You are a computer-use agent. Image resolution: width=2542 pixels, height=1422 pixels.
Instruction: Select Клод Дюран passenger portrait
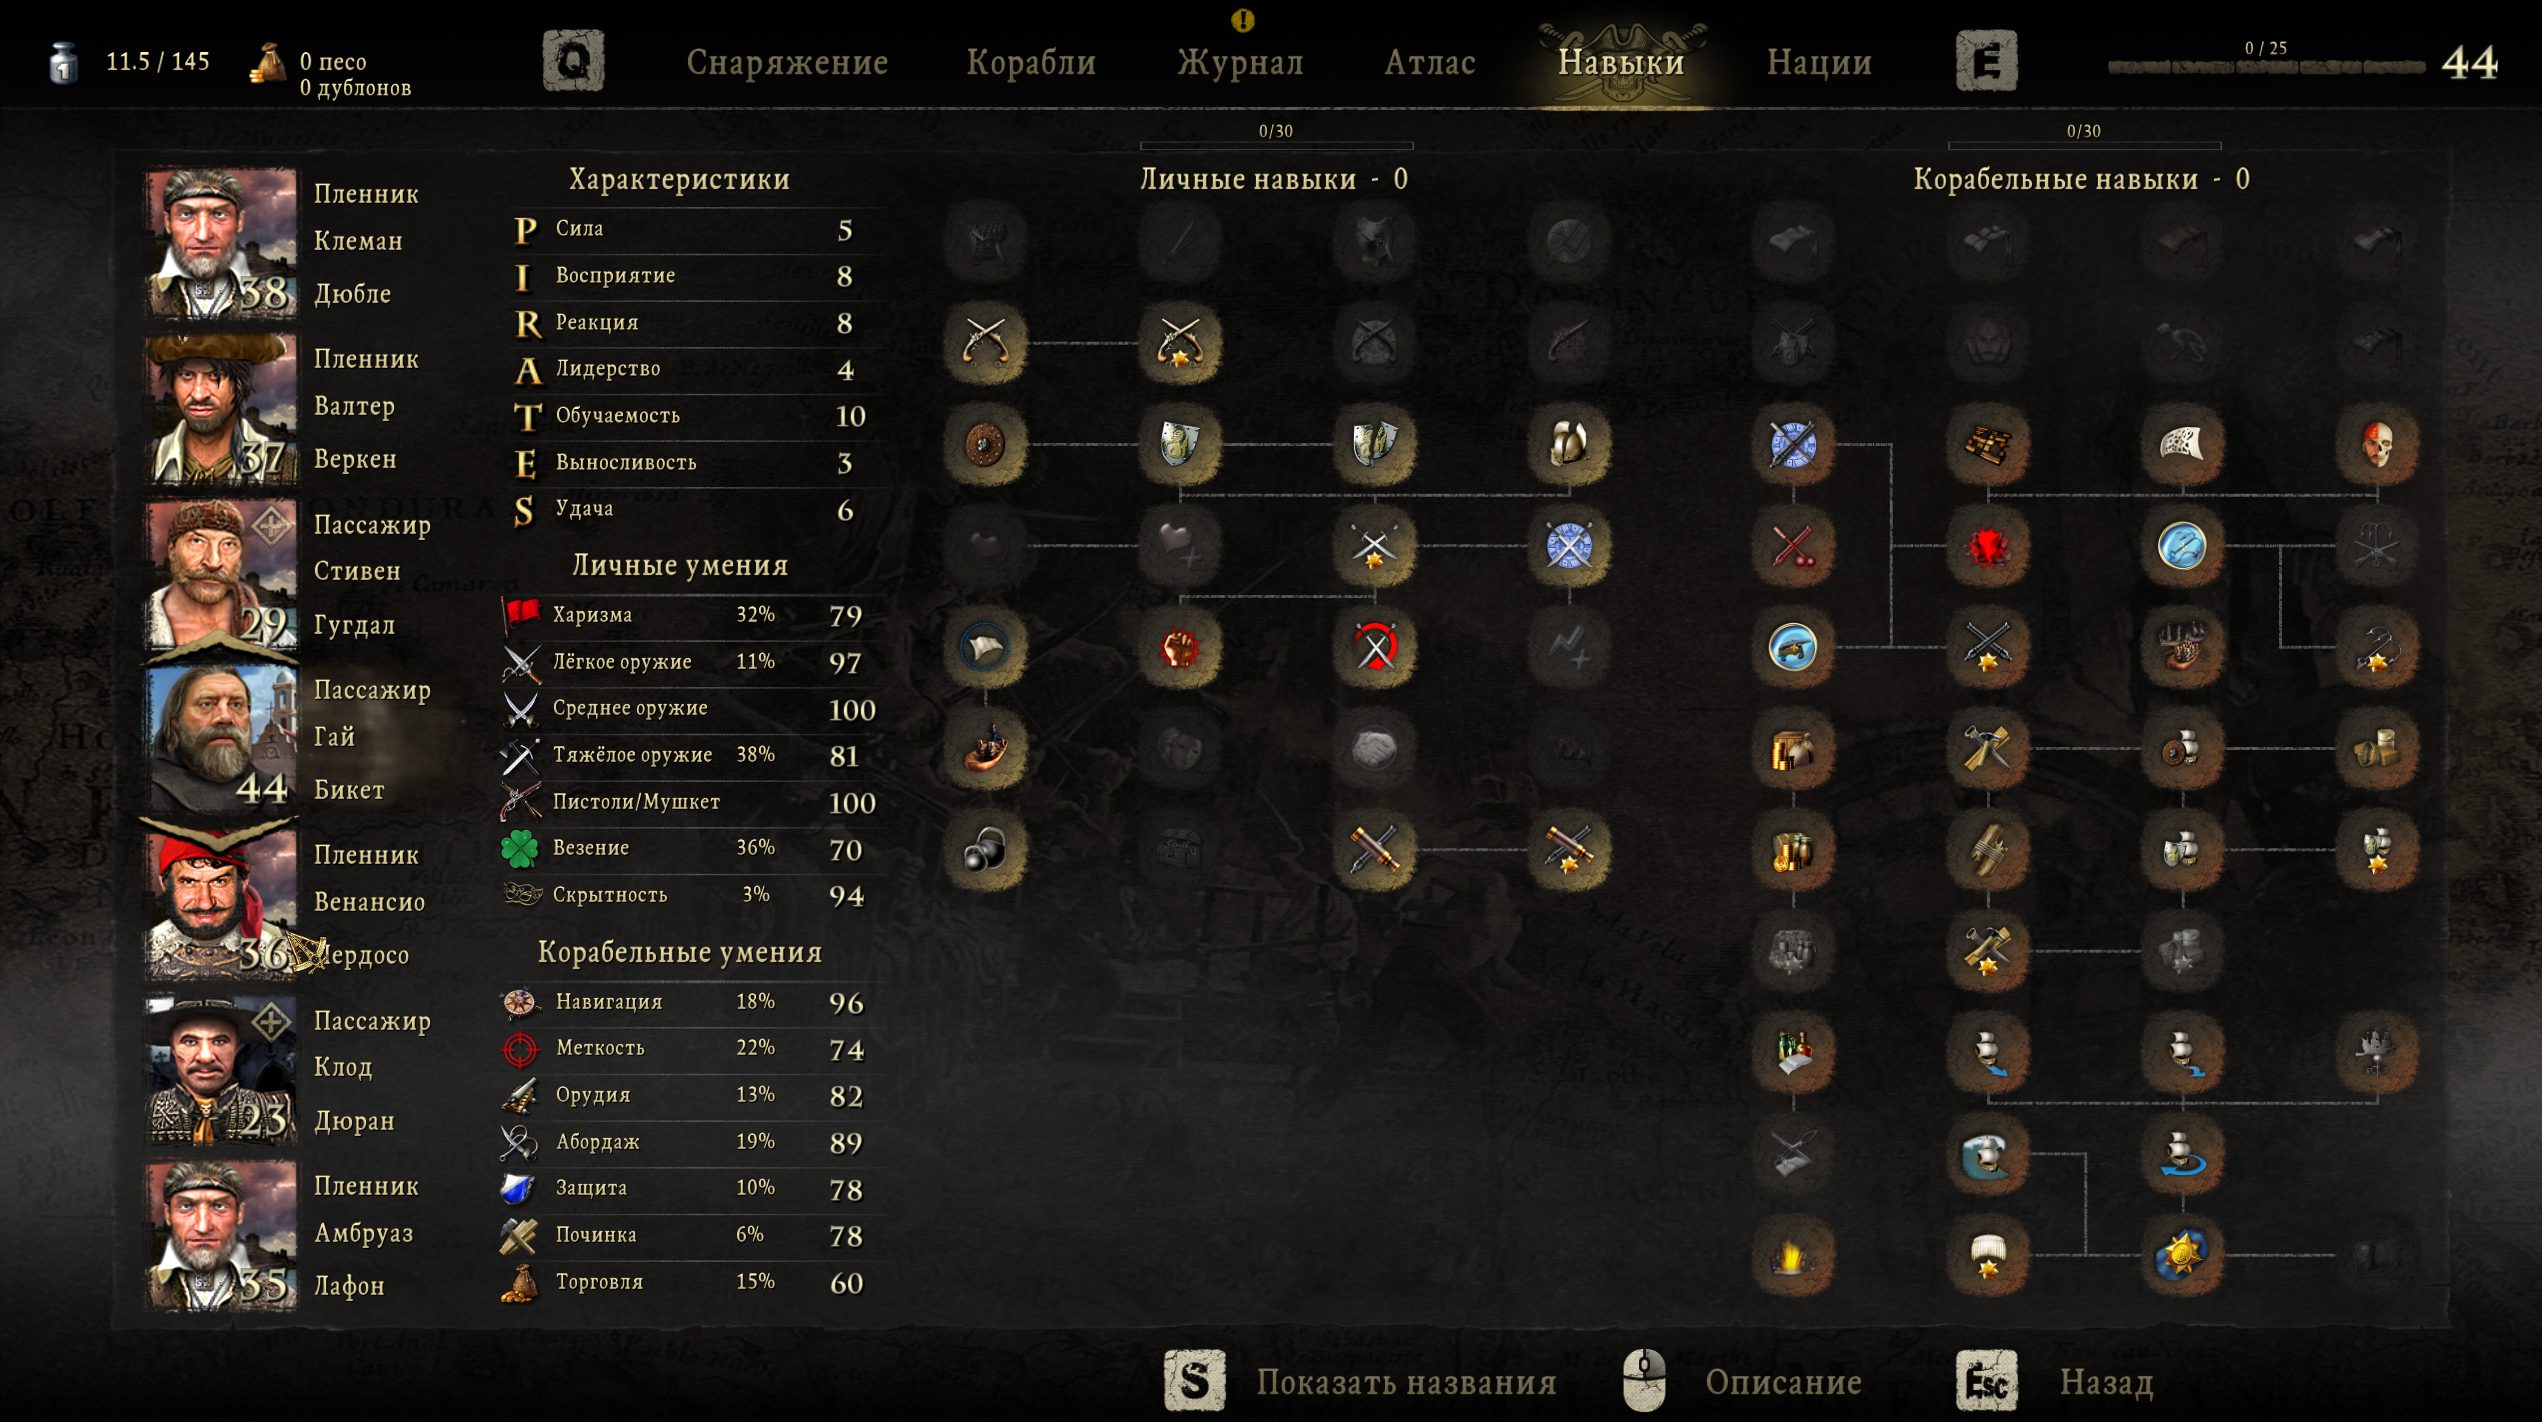pos(222,1068)
